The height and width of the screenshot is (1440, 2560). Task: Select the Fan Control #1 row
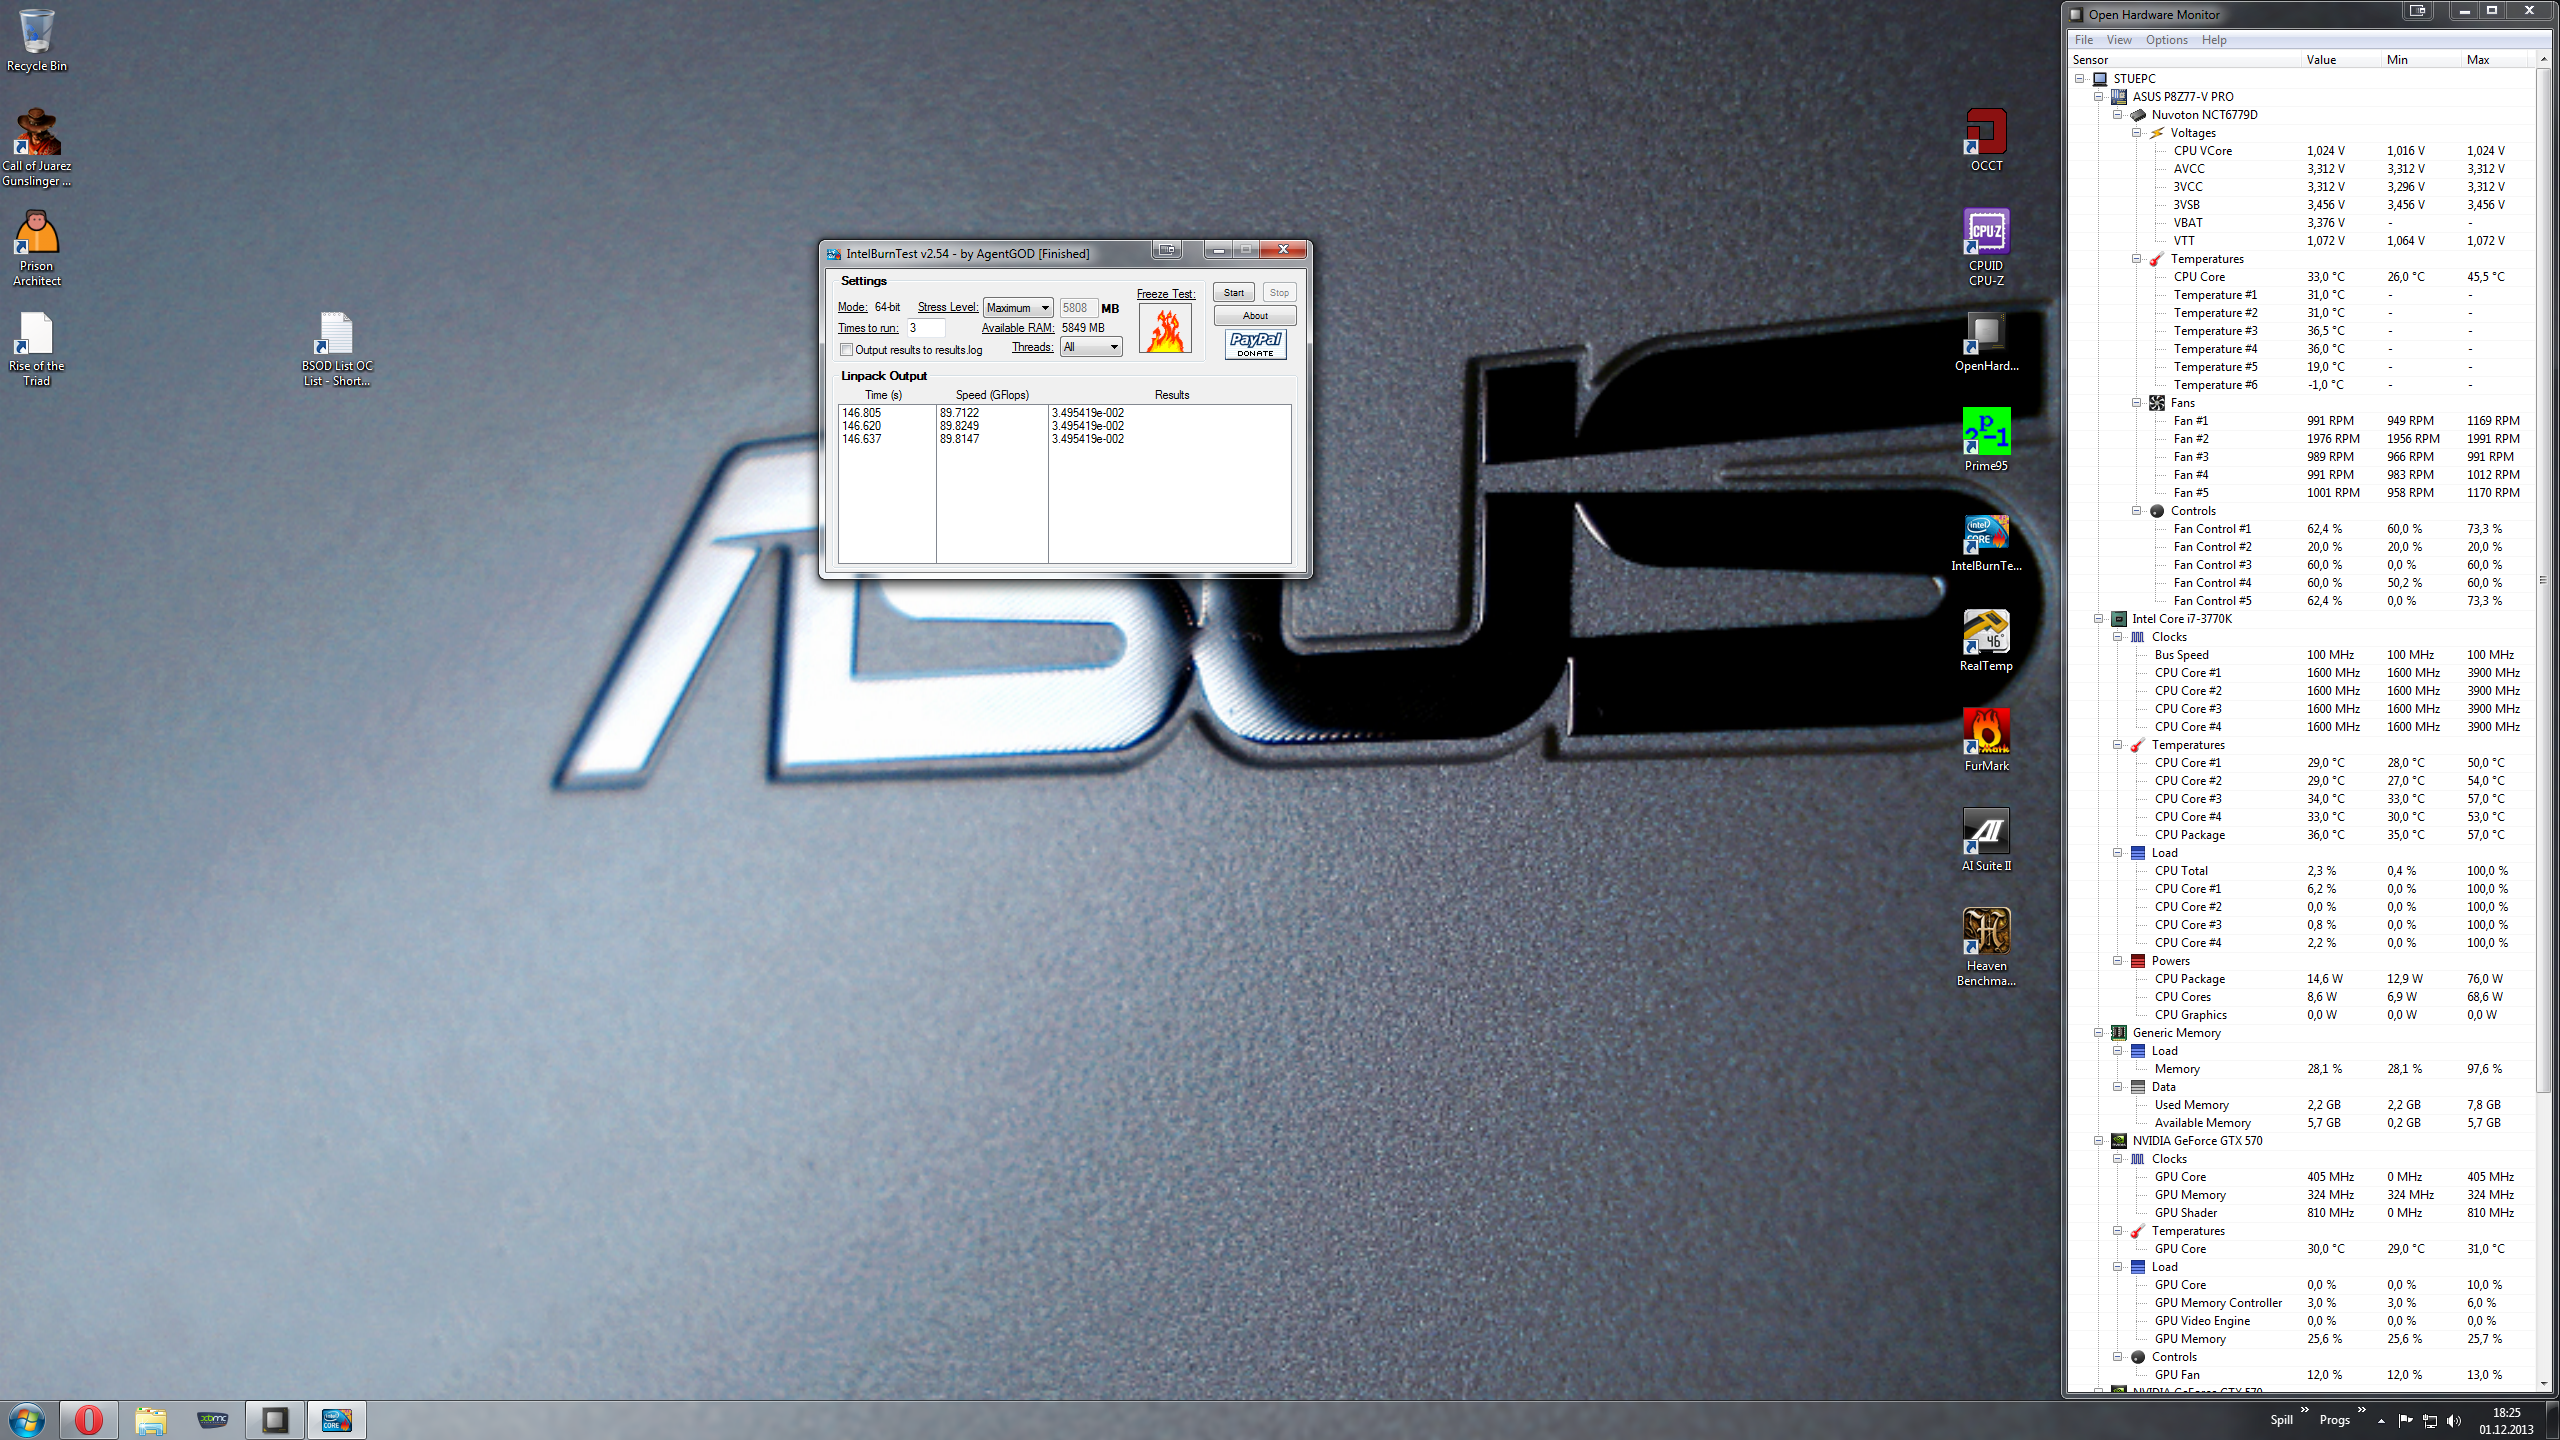point(2303,529)
